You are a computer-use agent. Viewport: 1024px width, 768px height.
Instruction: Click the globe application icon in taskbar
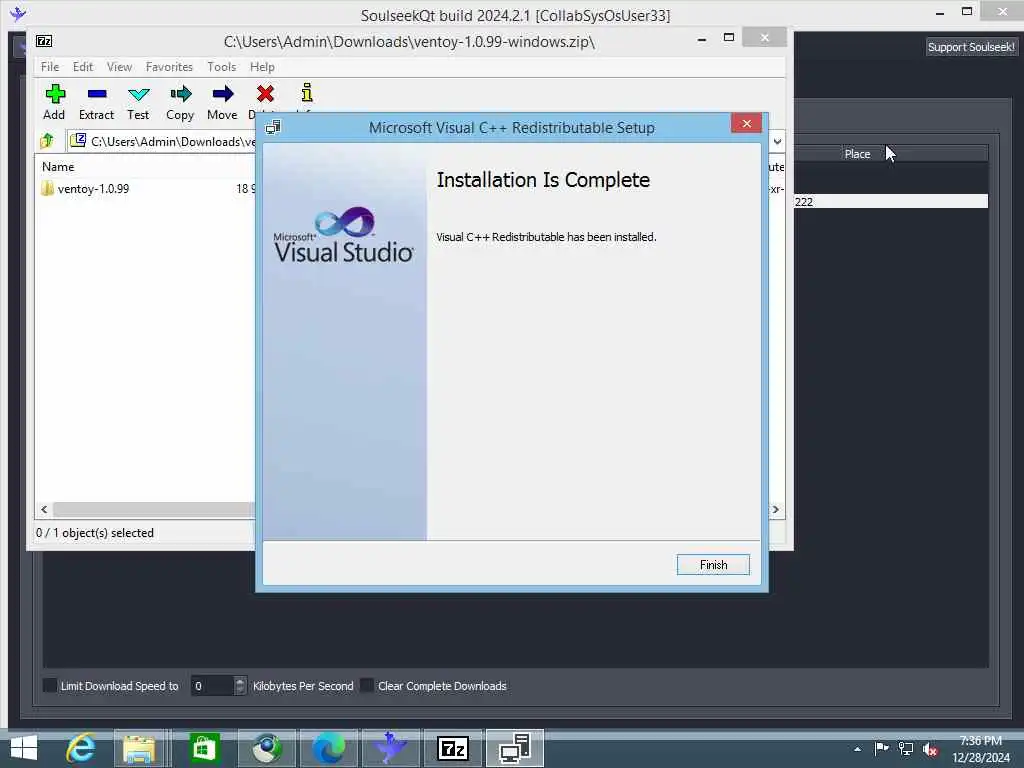(x=267, y=748)
